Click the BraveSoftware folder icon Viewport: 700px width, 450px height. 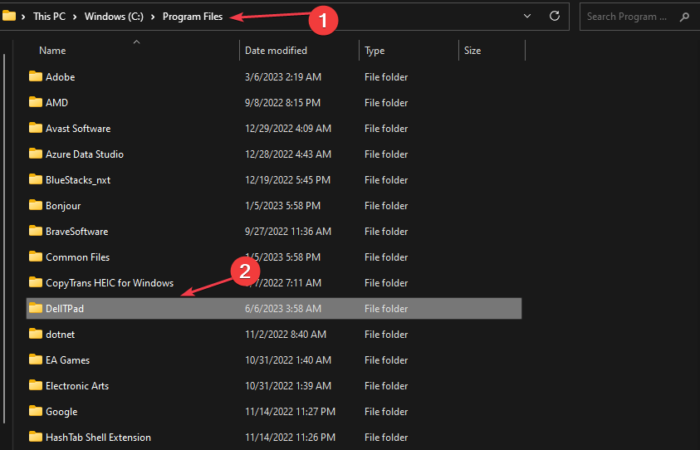point(35,231)
